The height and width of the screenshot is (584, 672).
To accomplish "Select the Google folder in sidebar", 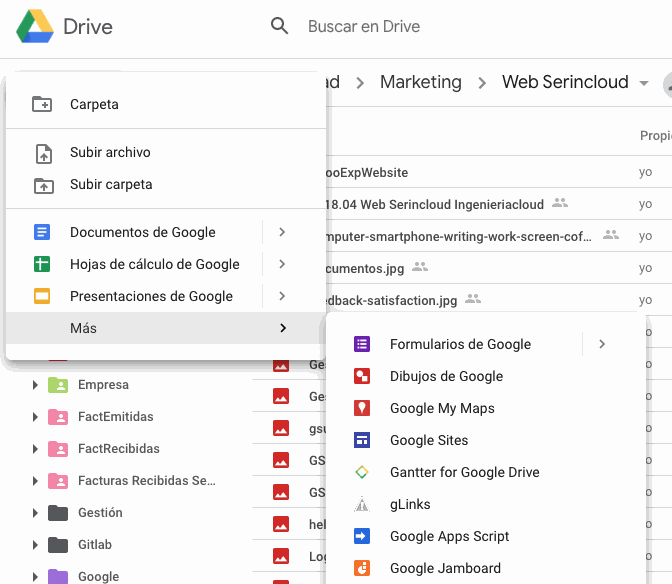I will tap(99, 576).
